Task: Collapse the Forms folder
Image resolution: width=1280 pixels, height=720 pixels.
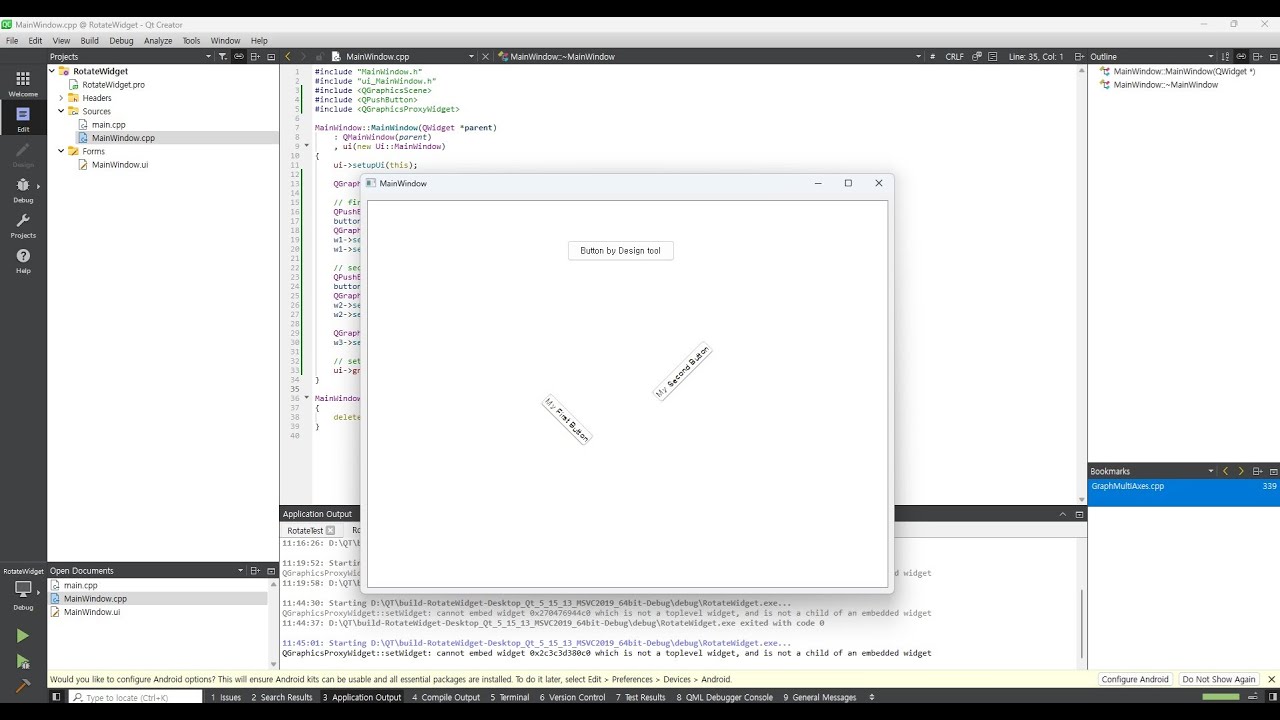Action: coord(61,151)
